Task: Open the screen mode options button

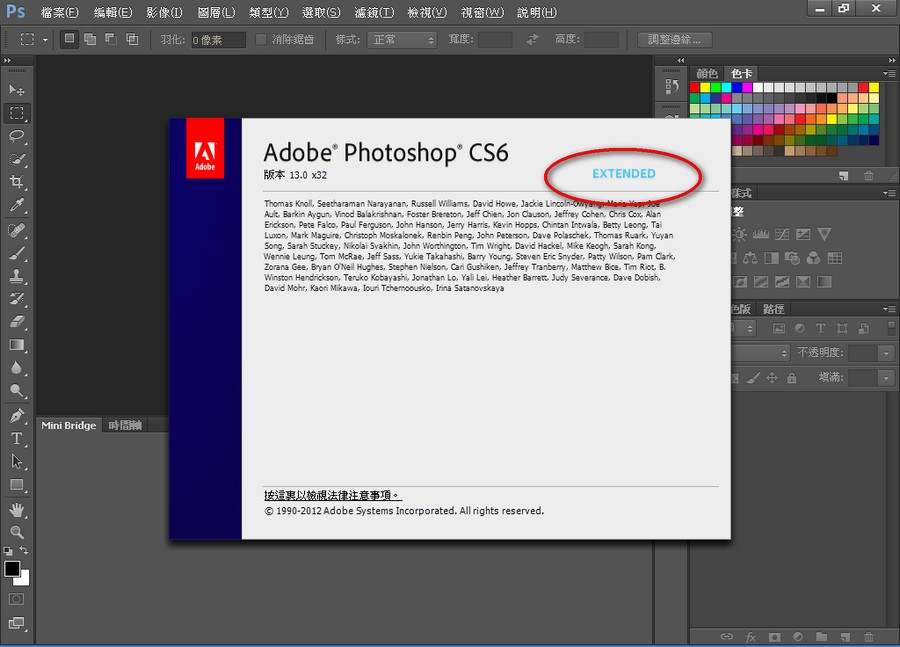Action: 17,623
